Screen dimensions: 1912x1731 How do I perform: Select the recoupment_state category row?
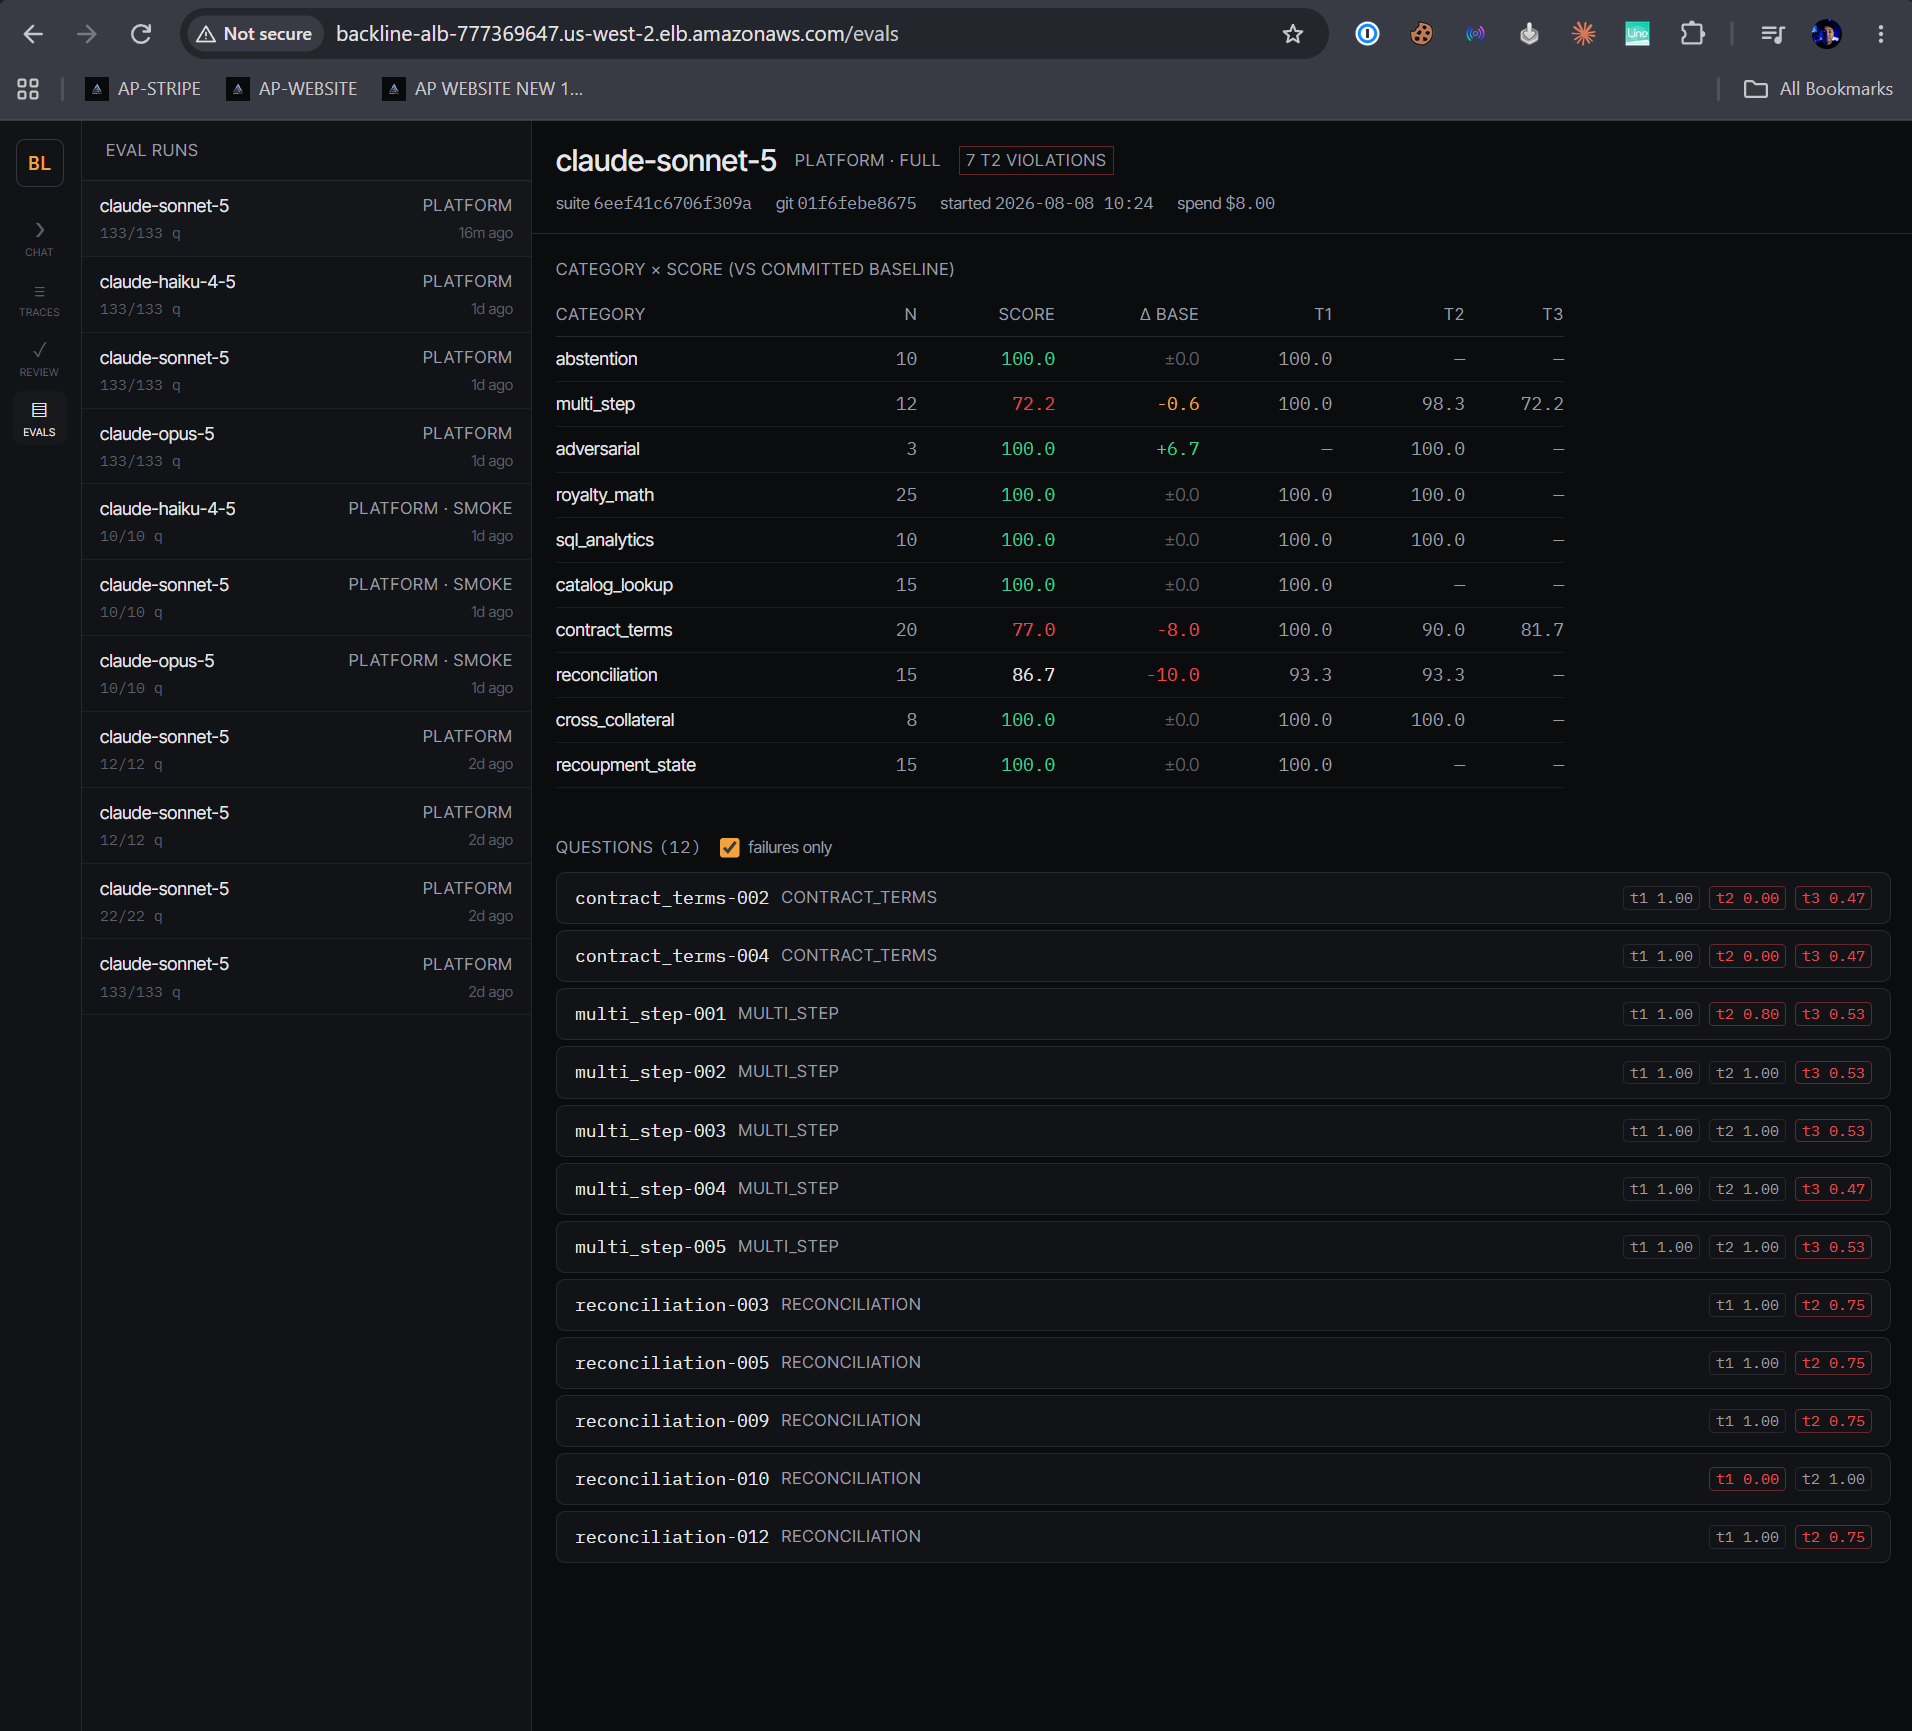pyautogui.click(x=1059, y=765)
